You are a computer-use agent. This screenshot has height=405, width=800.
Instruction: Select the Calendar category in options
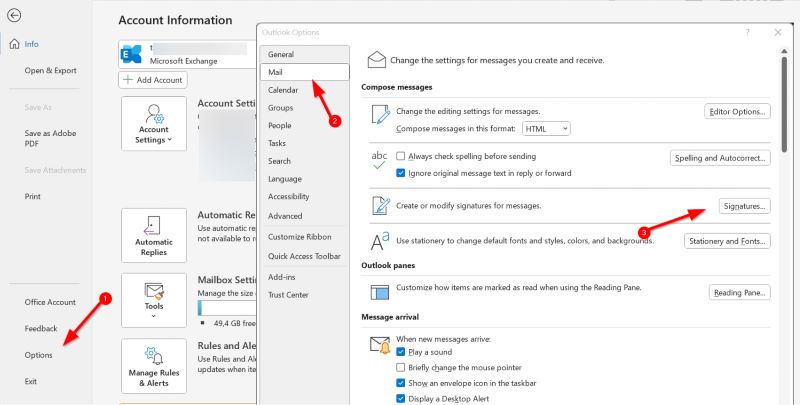[x=283, y=90]
